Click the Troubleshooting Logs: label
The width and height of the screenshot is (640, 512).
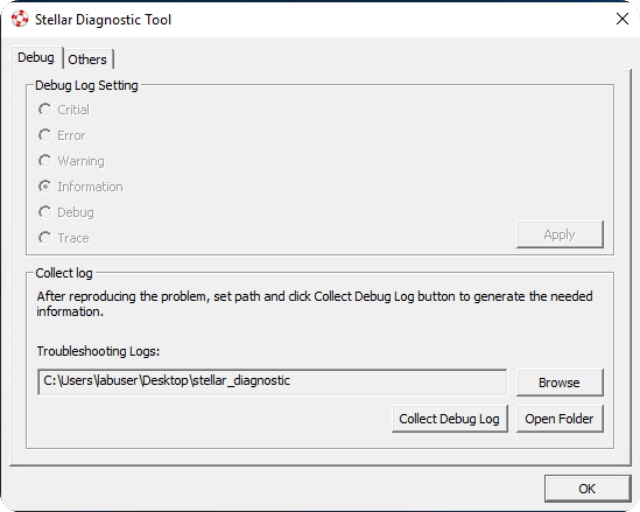98,351
